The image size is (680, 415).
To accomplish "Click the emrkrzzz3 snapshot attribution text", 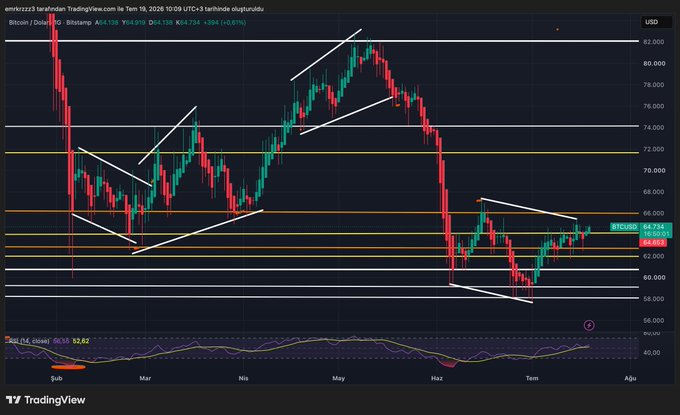I will (x=134, y=9).
